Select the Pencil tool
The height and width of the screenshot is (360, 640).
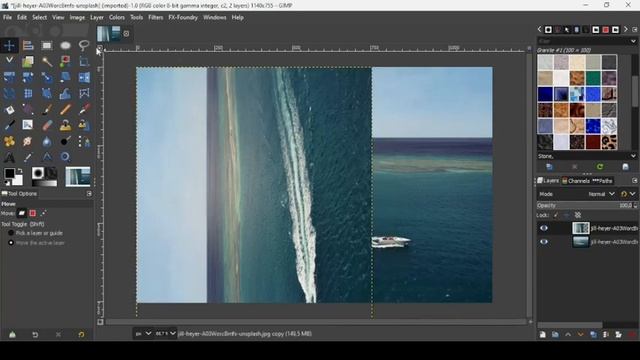click(65, 109)
